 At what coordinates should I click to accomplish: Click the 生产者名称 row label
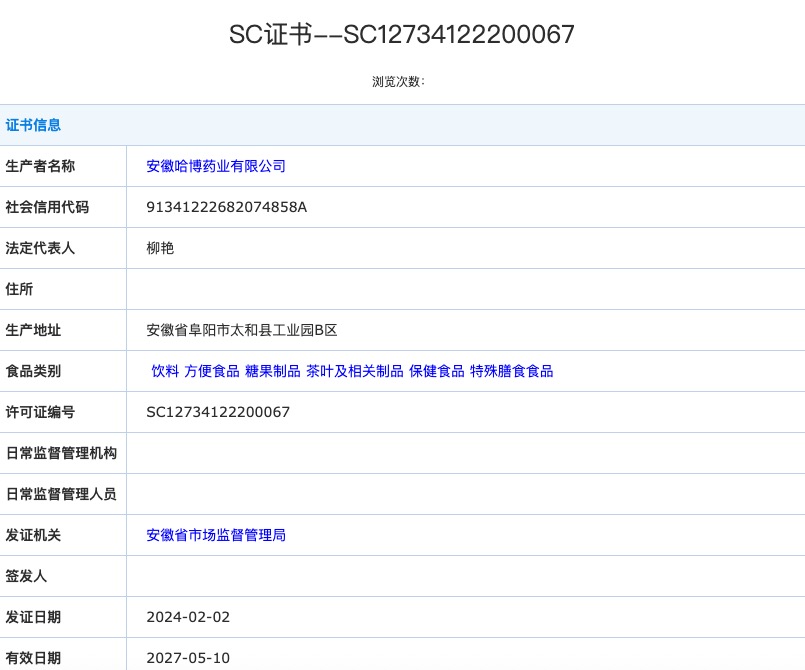point(40,166)
